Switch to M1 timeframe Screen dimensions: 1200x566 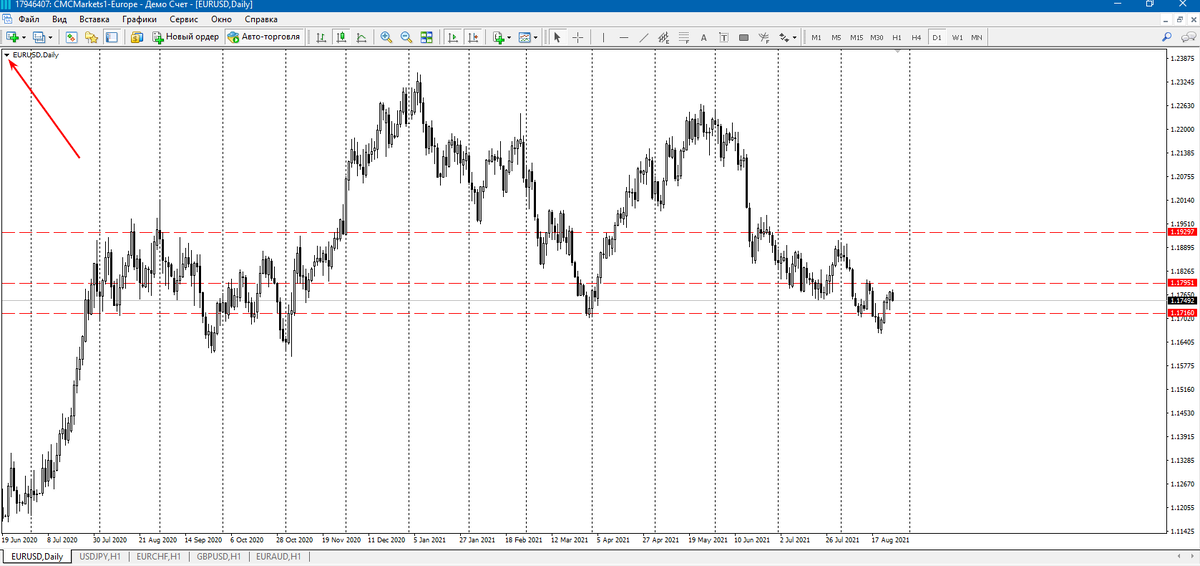[816, 37]
